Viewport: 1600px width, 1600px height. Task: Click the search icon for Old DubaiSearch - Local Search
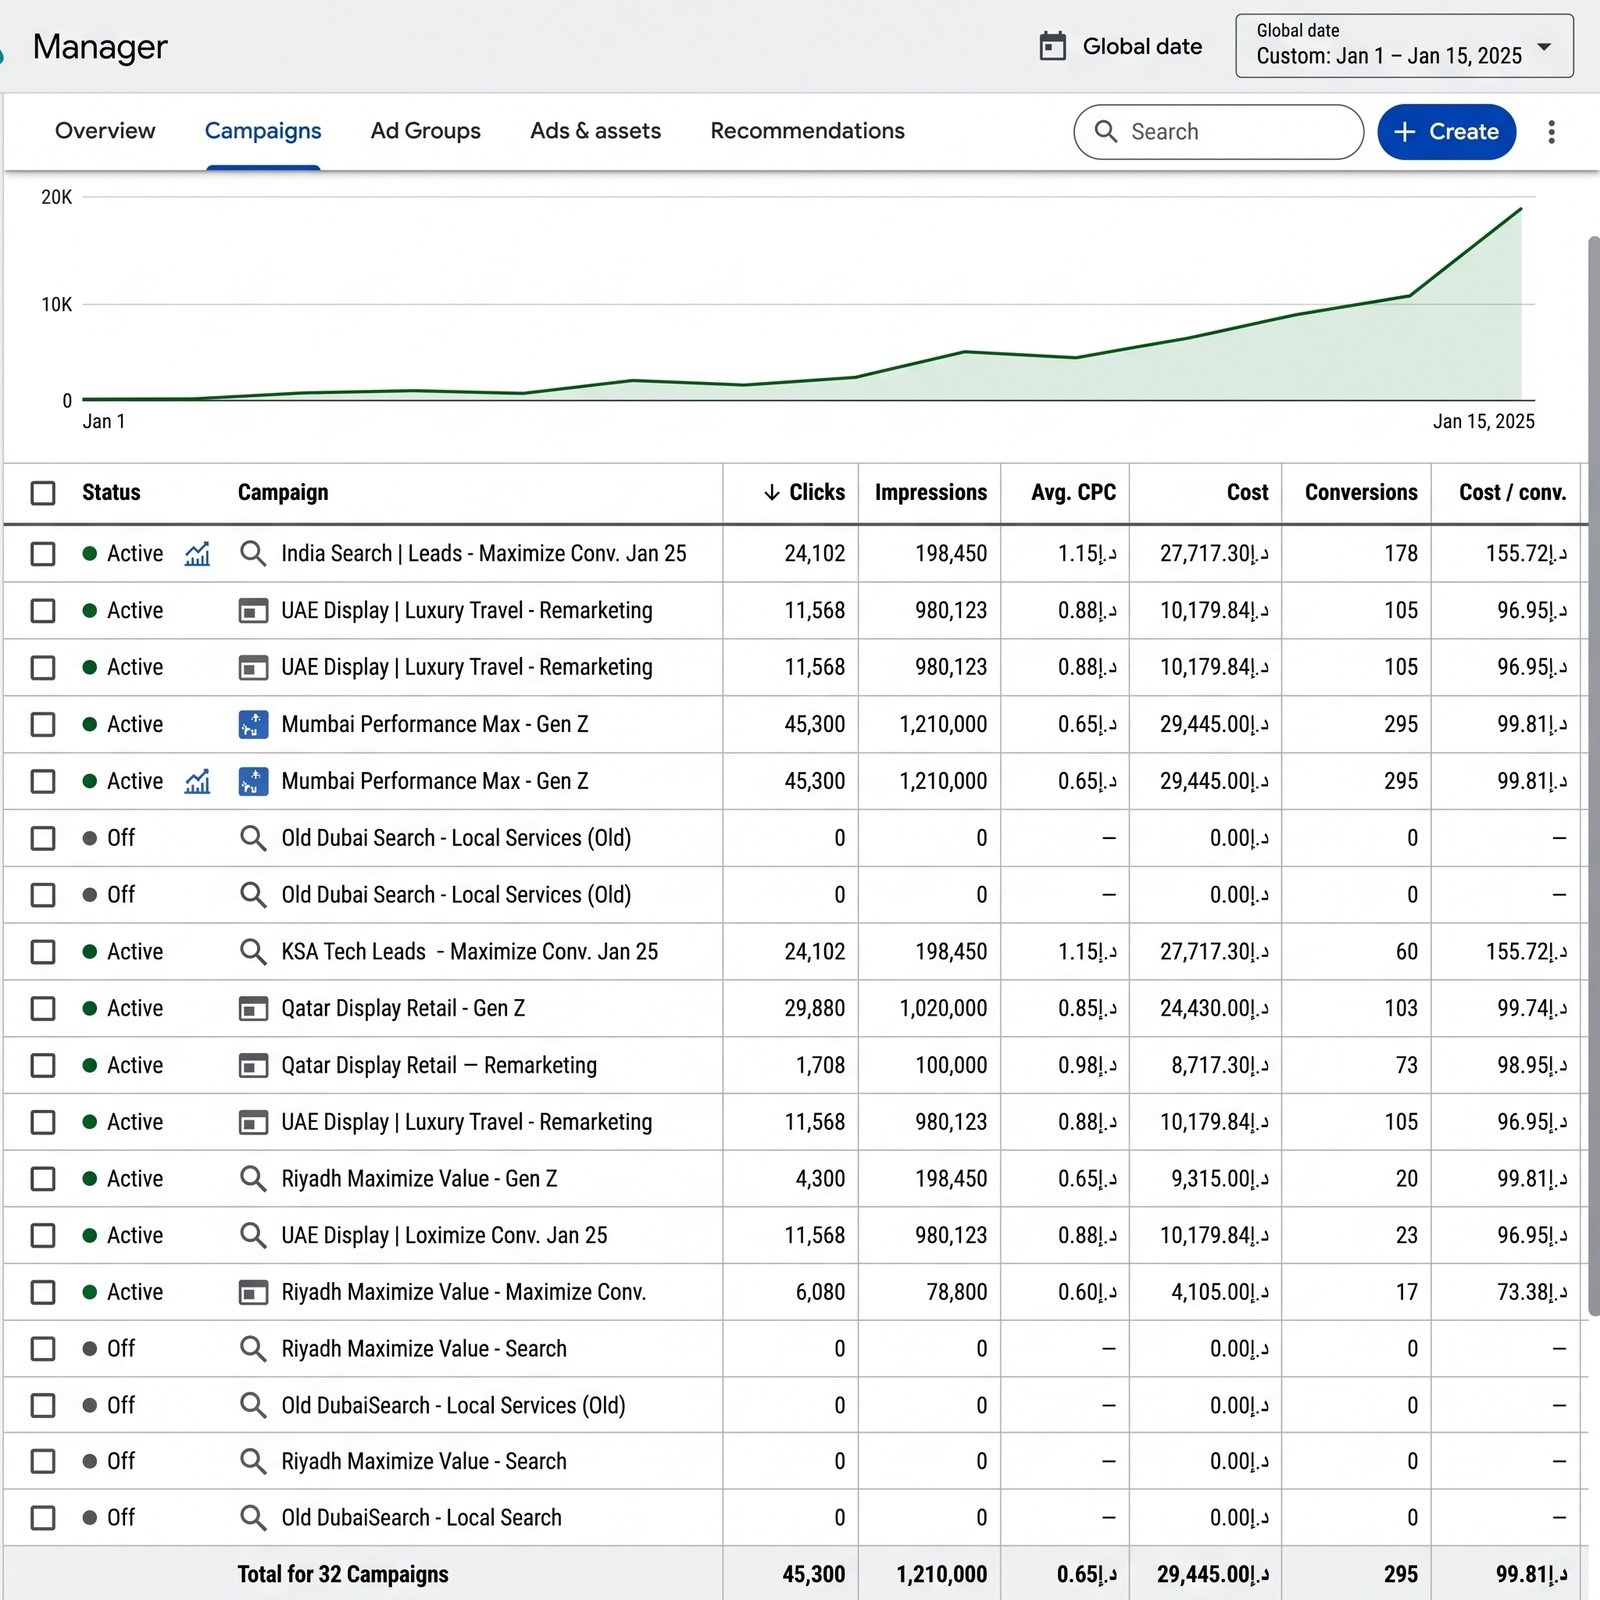pos(253,1517)
